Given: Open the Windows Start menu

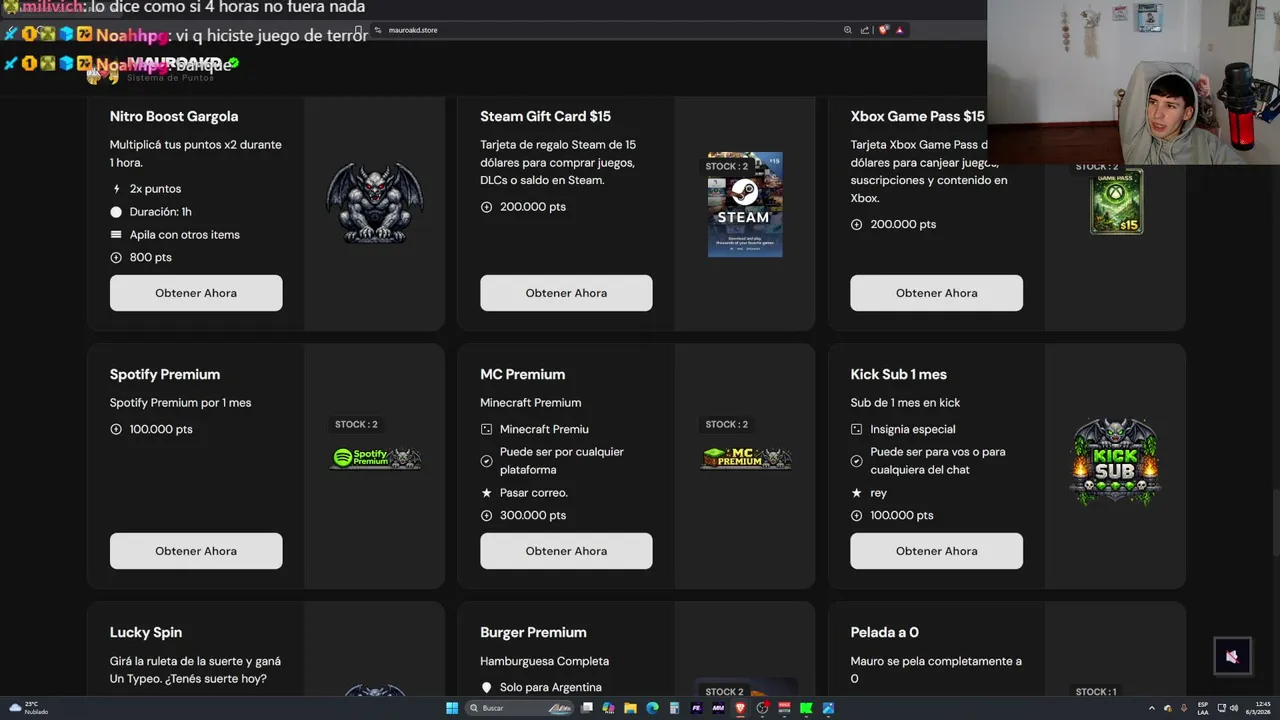Looking at the screenshot, I should coord(452,708).
